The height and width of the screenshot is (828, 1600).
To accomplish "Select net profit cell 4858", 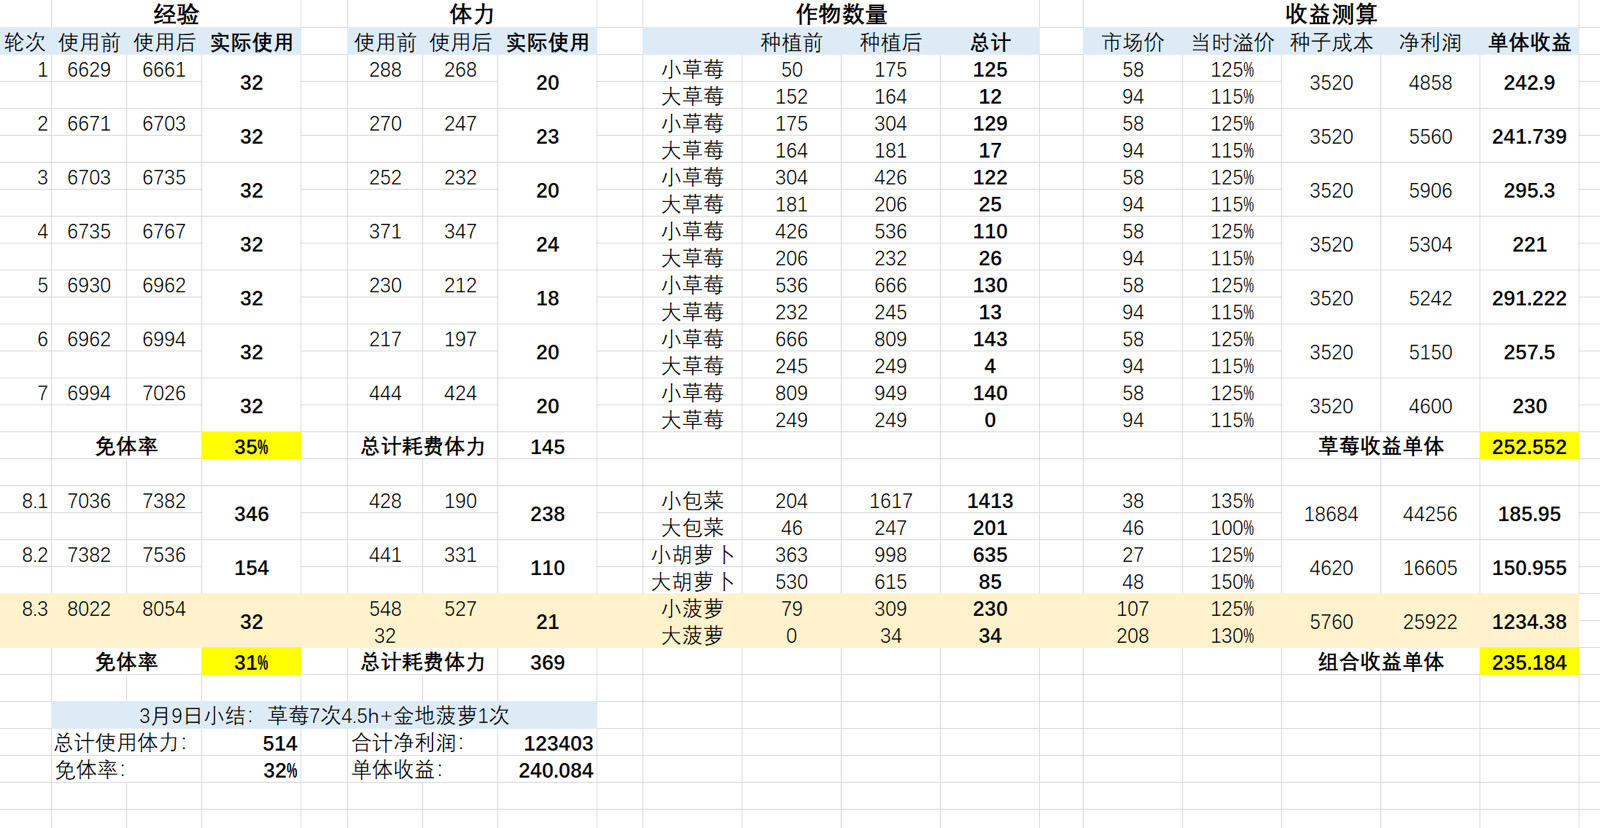I will (1430, 82).
